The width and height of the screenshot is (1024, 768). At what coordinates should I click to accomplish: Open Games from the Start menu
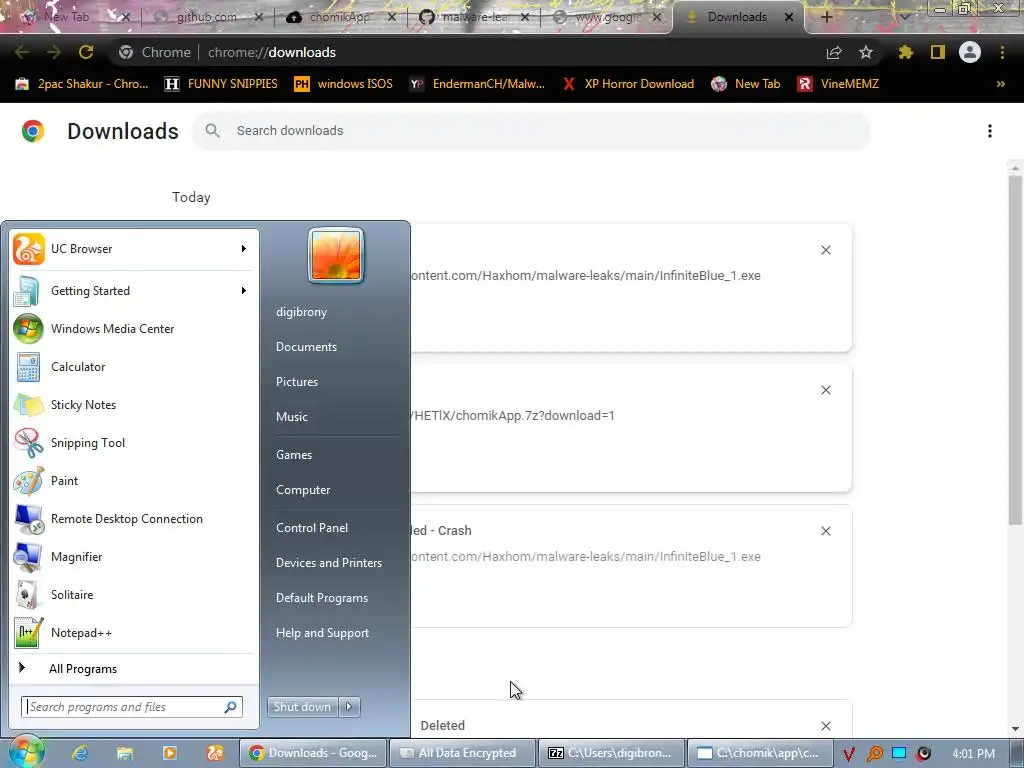point(294,455)
